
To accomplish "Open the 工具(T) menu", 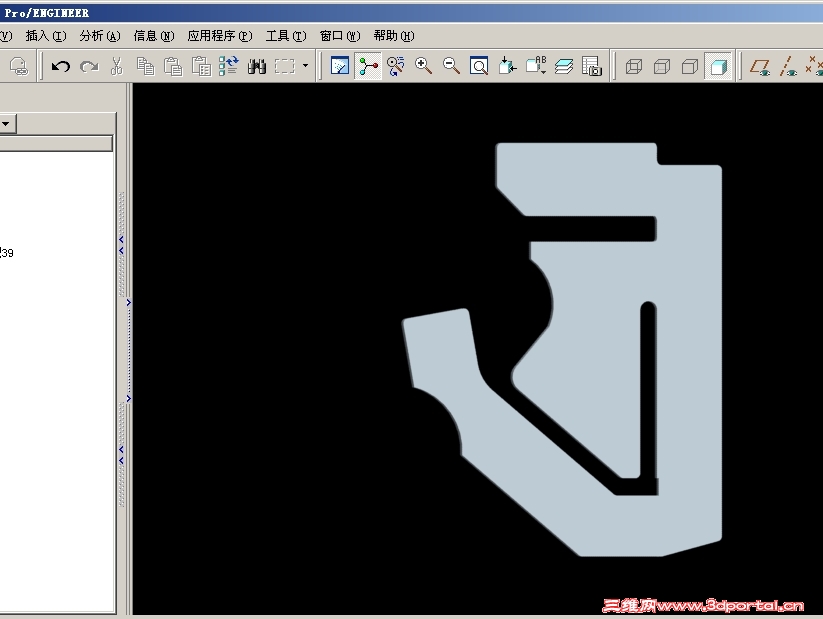I will point(286,36).
